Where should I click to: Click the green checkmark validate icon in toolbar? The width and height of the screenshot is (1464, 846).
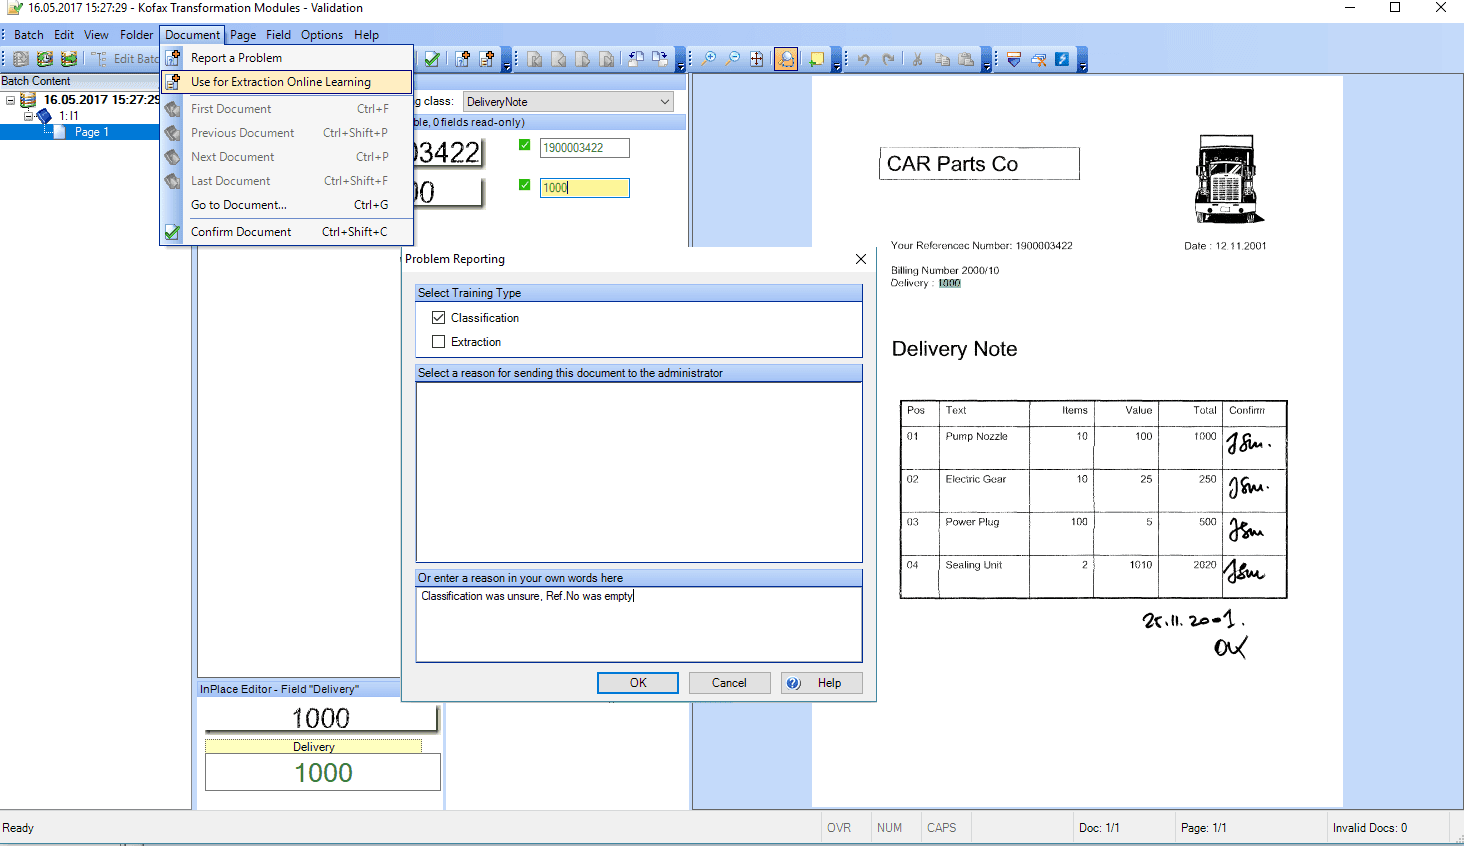point(432,59)
